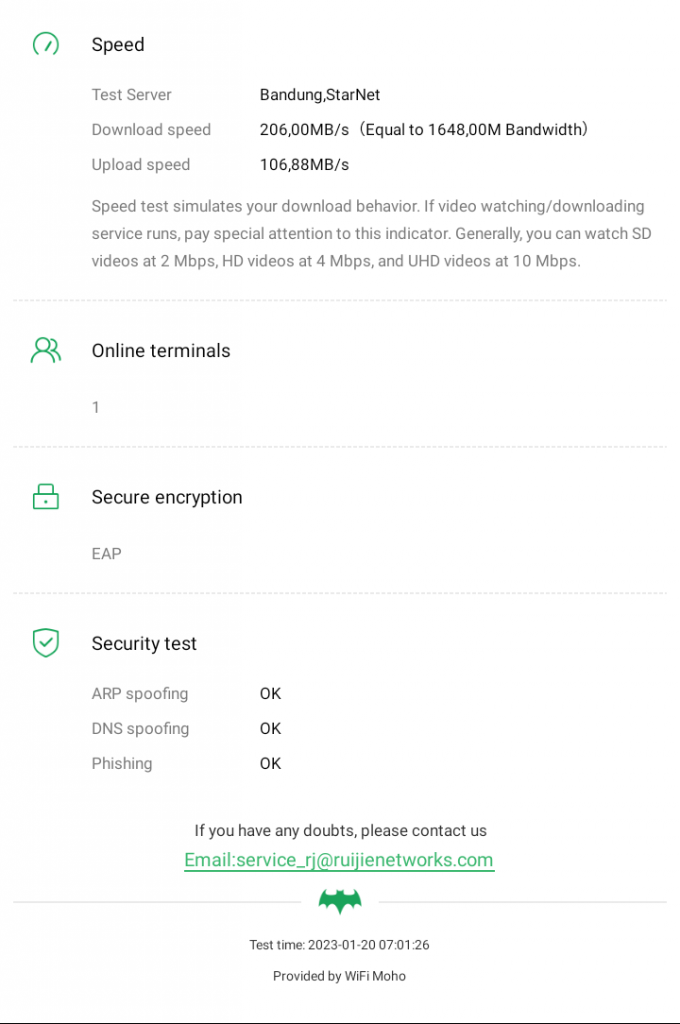This screenshot has height=1024, width=680.
Task: Click the ARP spoofing OK result
Action: coord(270,694)
